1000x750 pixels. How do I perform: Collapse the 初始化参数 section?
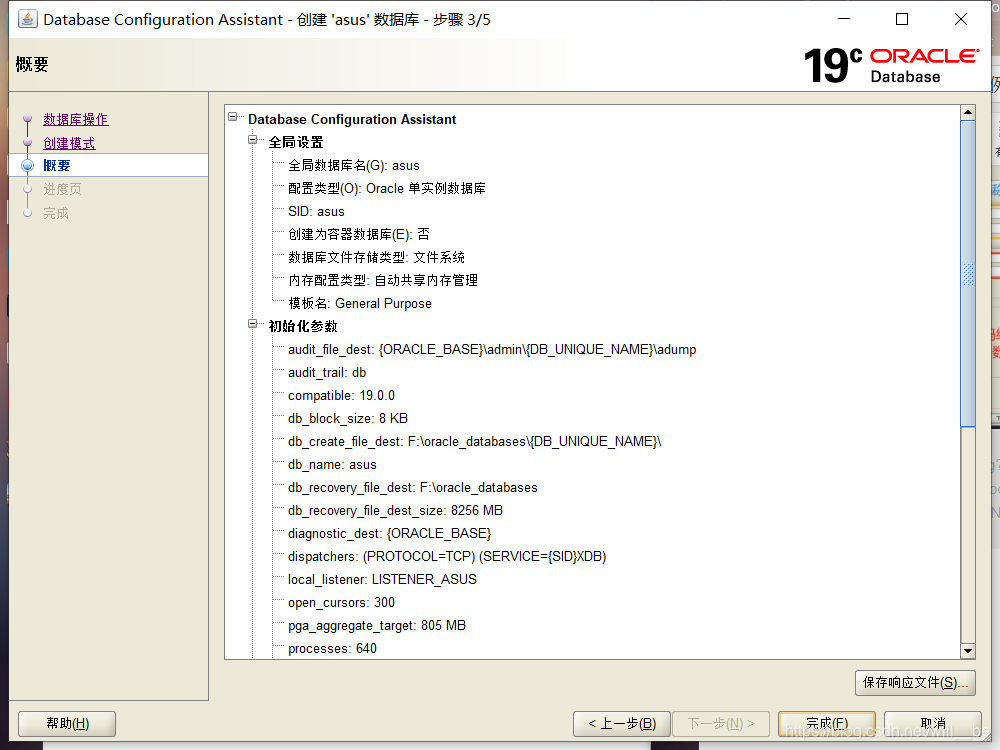[x=253, y=324]
